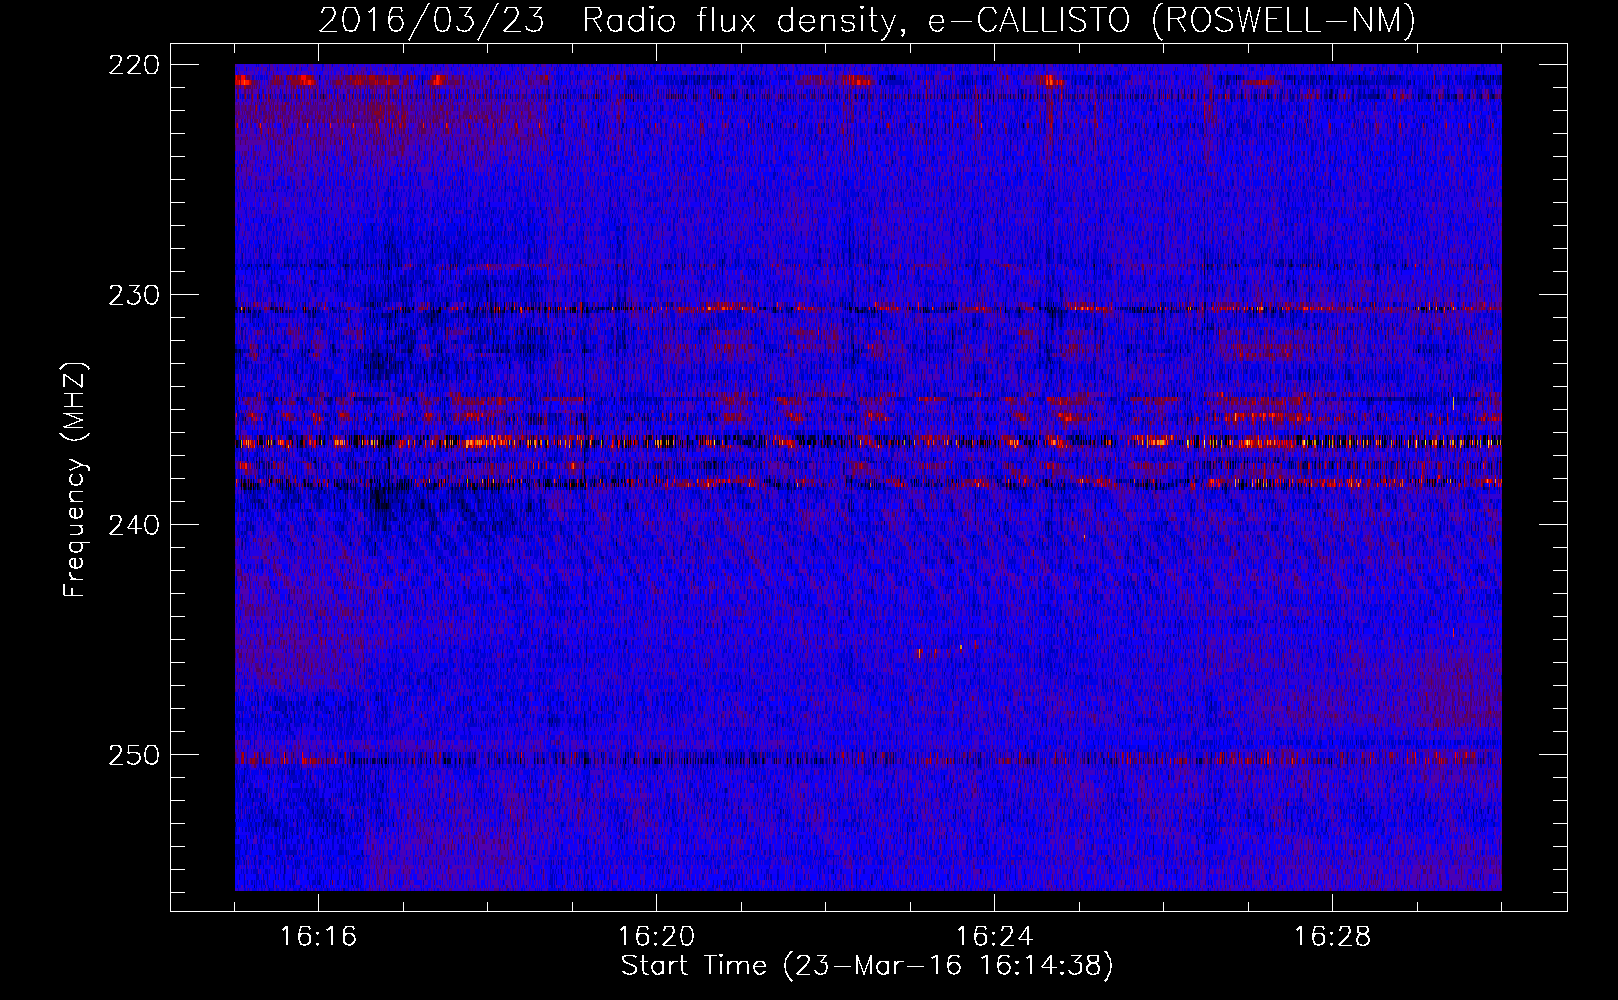
Task: Click the 16:16 time tick label
Action: coord(318,936)
